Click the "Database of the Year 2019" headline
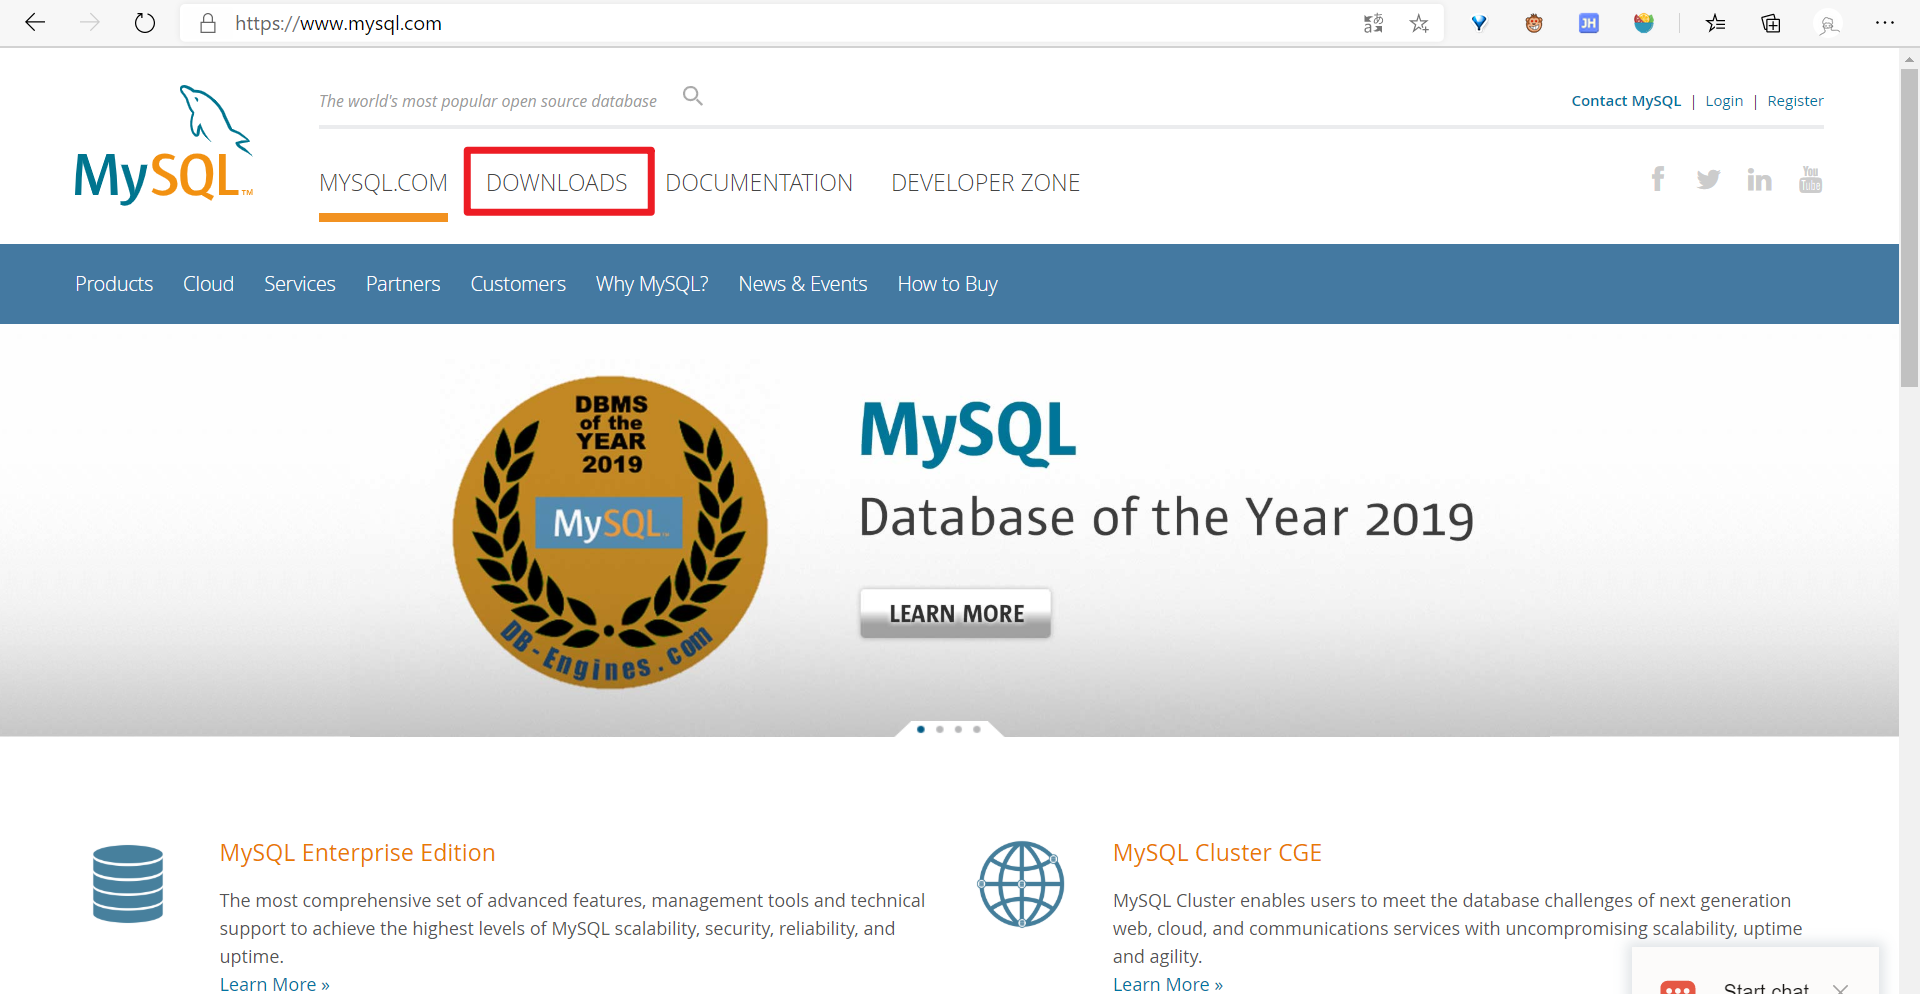Screen dimensions: 1920x994 point(1166,518)
